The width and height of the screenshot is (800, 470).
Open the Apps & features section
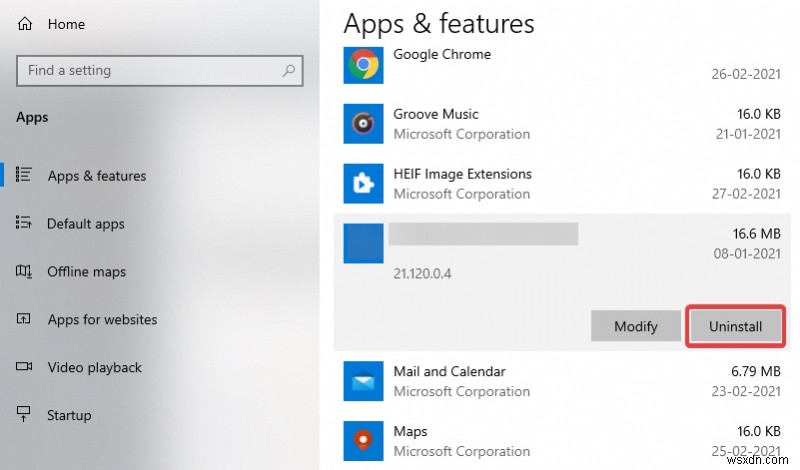pos(97,176)
